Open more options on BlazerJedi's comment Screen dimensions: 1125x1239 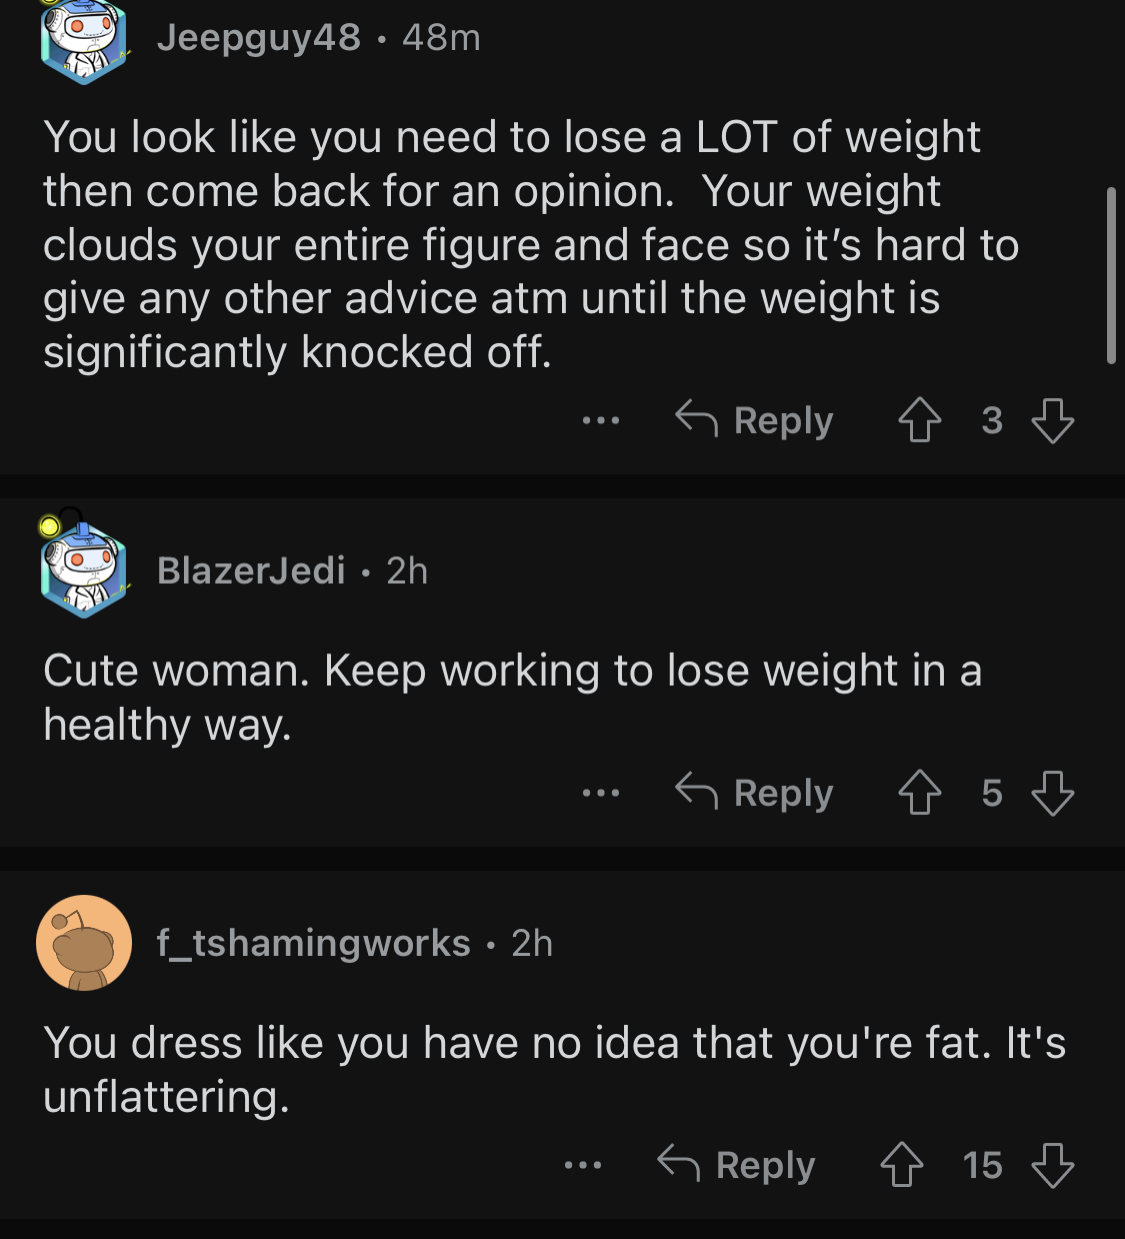(601, 794)
